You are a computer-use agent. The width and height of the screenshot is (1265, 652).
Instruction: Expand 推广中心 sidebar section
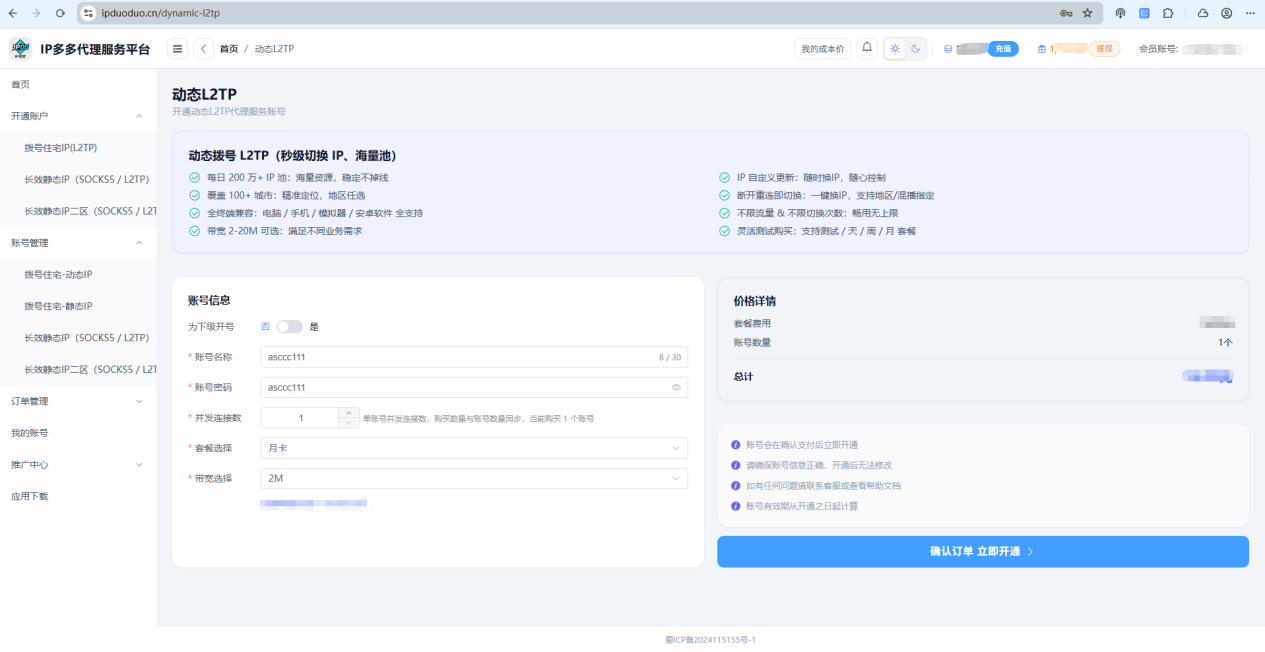[78, 465]
